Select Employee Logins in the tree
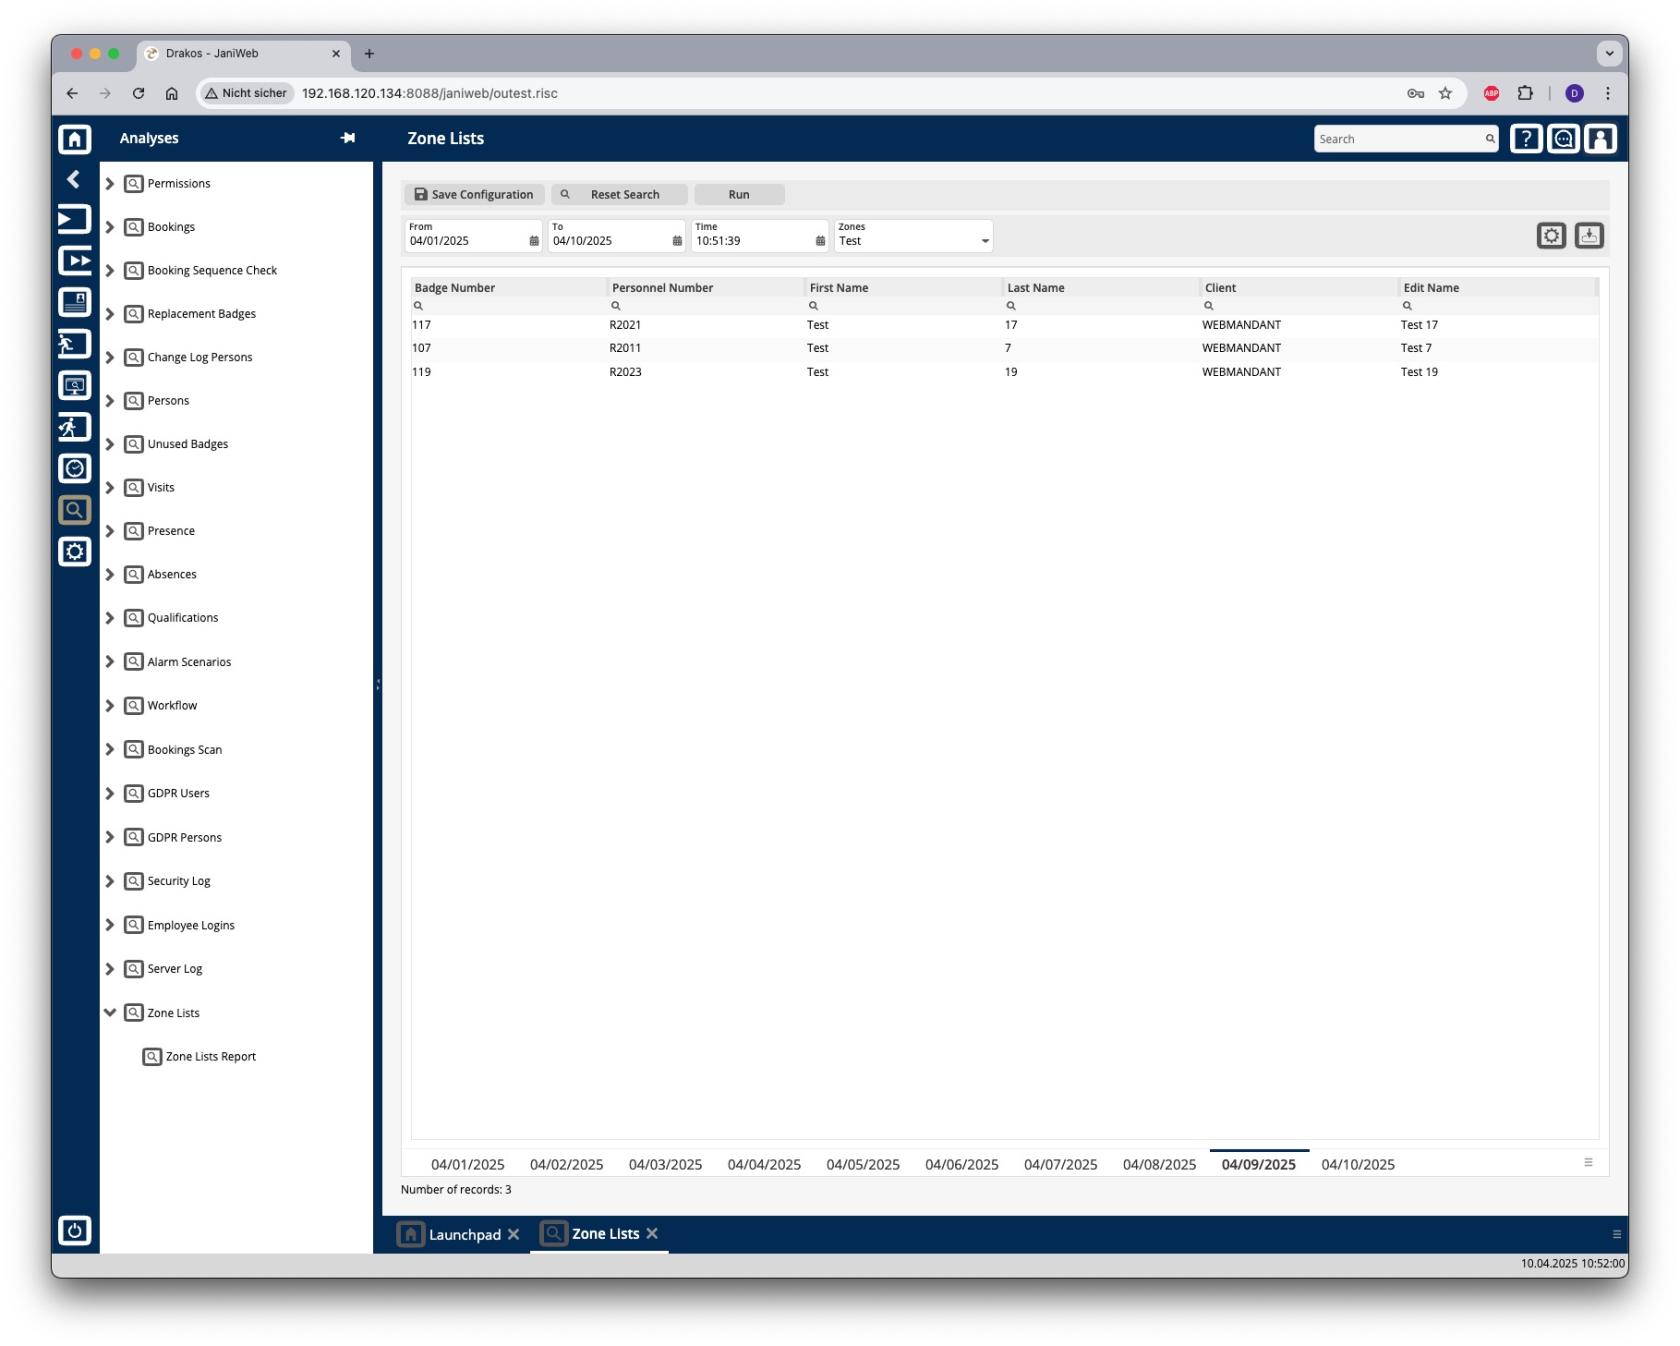This screenshot has width=1680, height=1346. [191, 926]
